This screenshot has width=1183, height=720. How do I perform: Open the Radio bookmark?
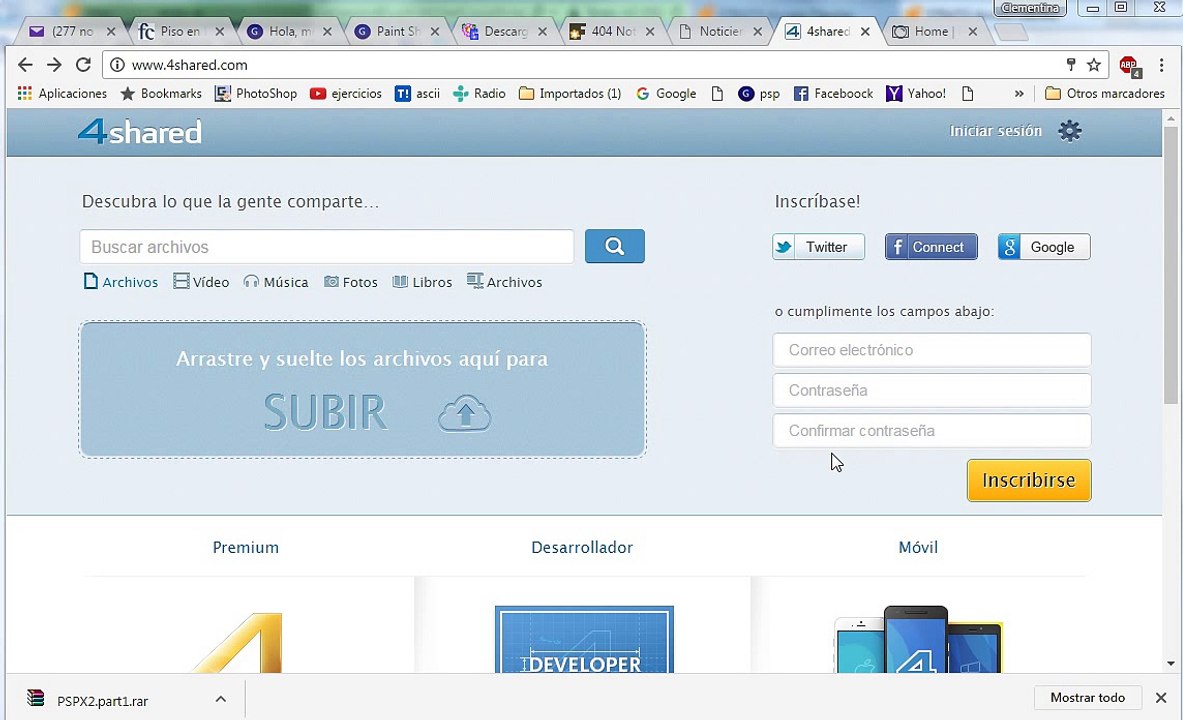click(480, 94)
